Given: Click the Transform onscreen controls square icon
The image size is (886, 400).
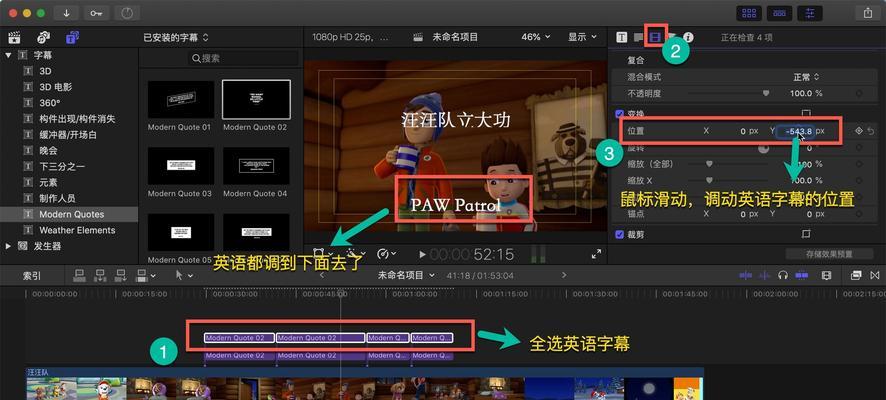Looking at the screenshot, I should 806,114.
